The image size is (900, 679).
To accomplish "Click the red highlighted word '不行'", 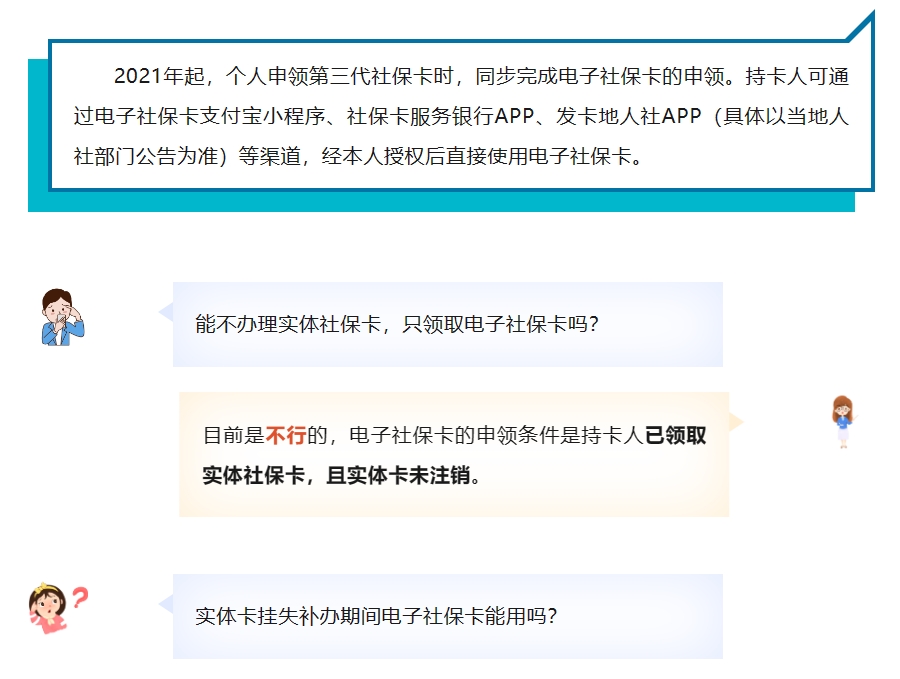I will pyautogui.click(x=286, y=435).
